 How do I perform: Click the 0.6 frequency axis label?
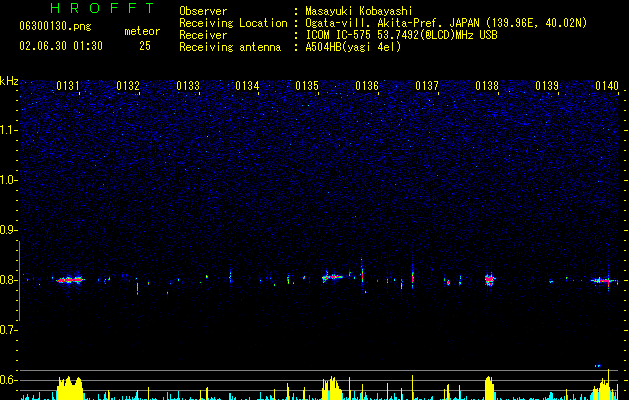tap(8, 380)
